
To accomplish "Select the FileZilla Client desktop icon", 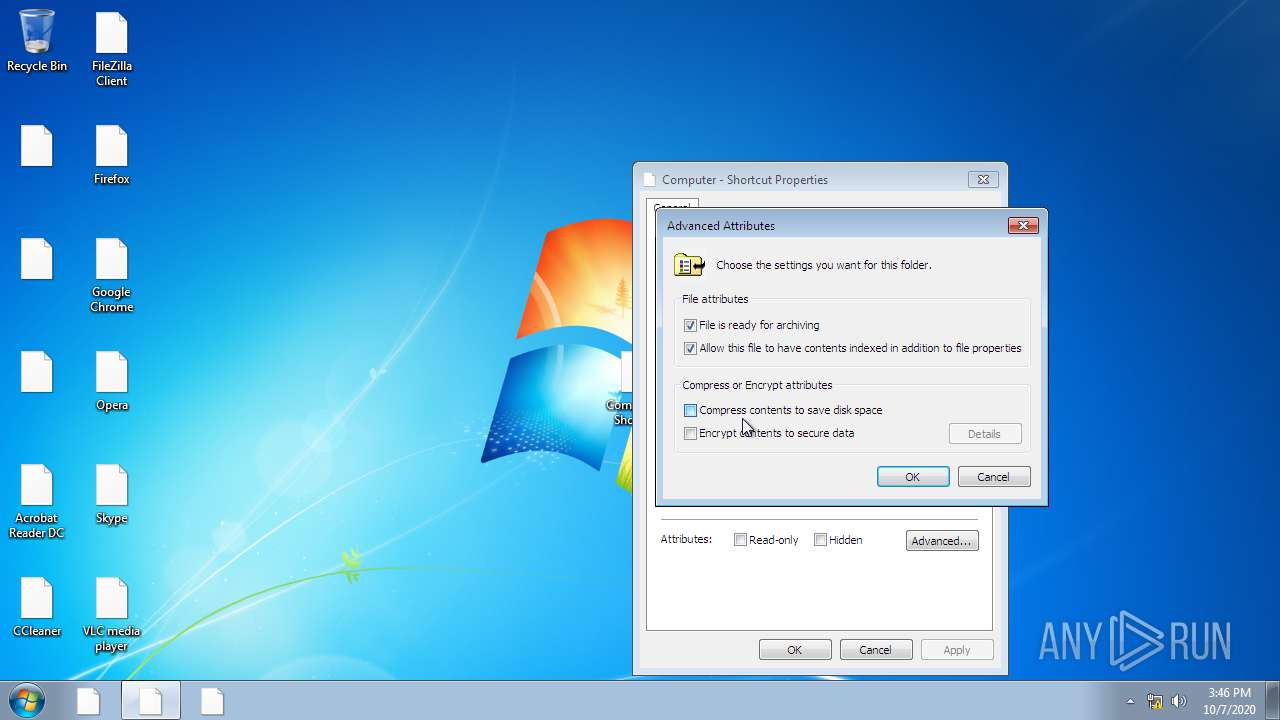I will click(112, 49).
